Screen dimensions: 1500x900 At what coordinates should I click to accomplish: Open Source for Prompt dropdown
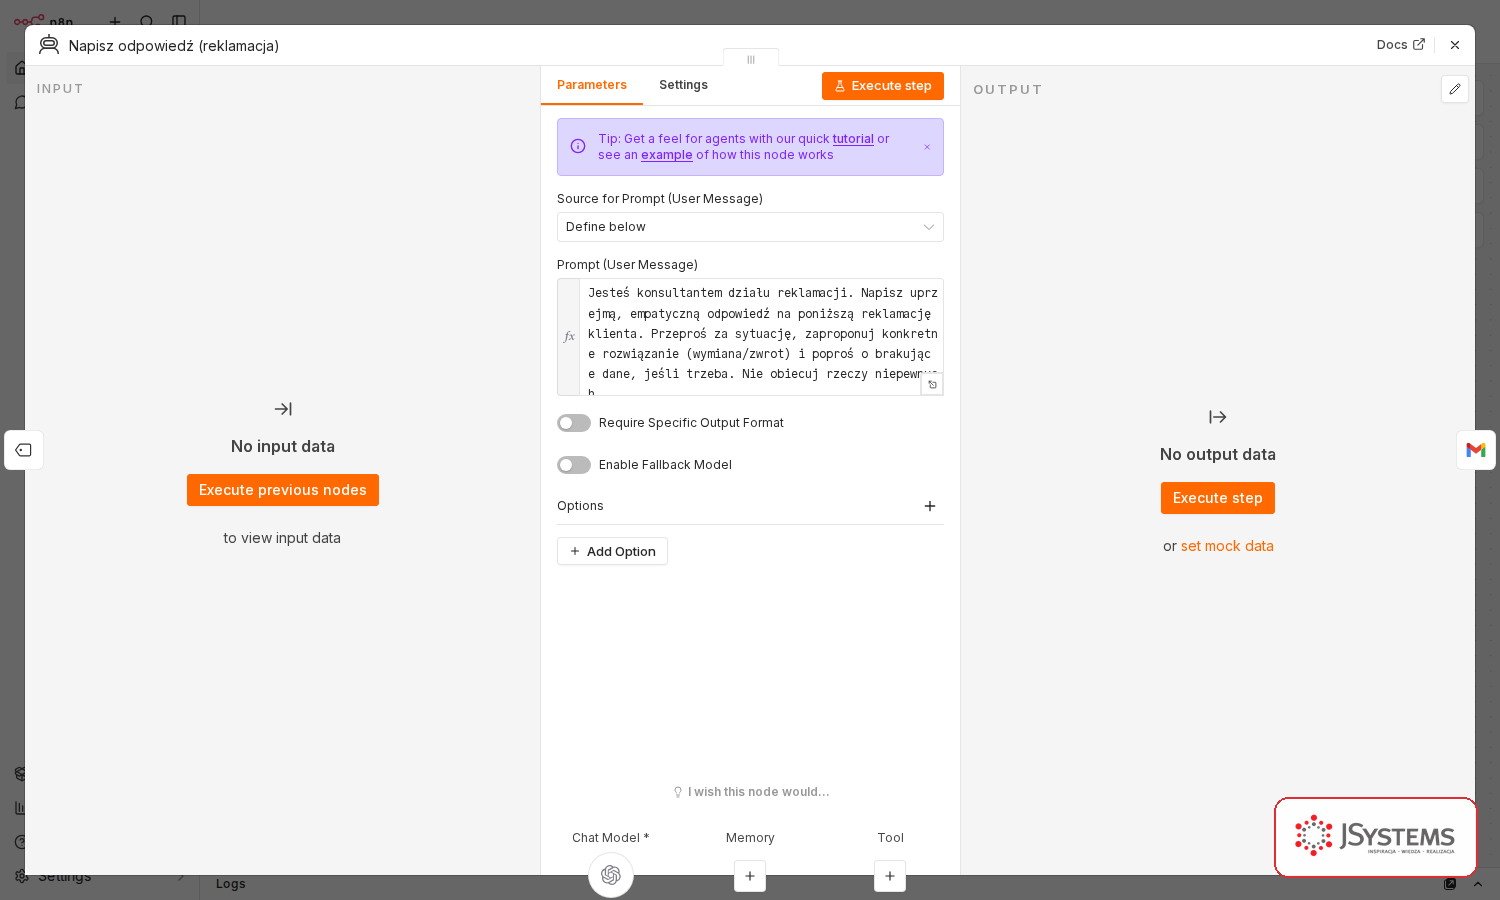point(750,227)
